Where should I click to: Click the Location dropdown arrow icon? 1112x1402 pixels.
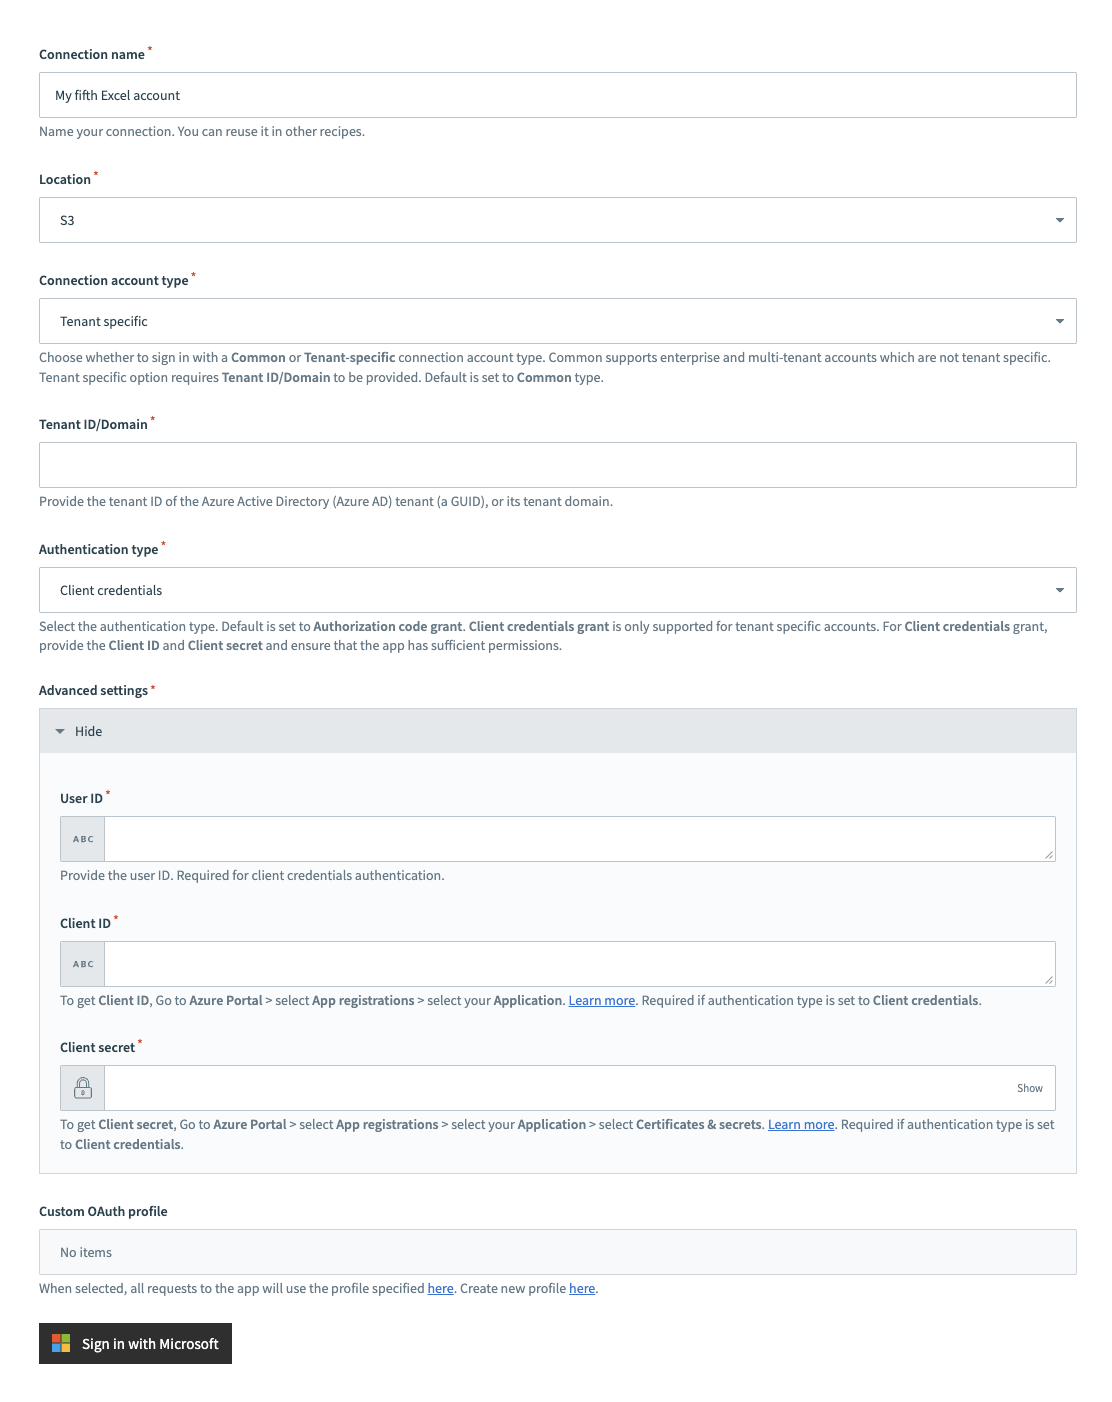click(x=1061, y=219)
